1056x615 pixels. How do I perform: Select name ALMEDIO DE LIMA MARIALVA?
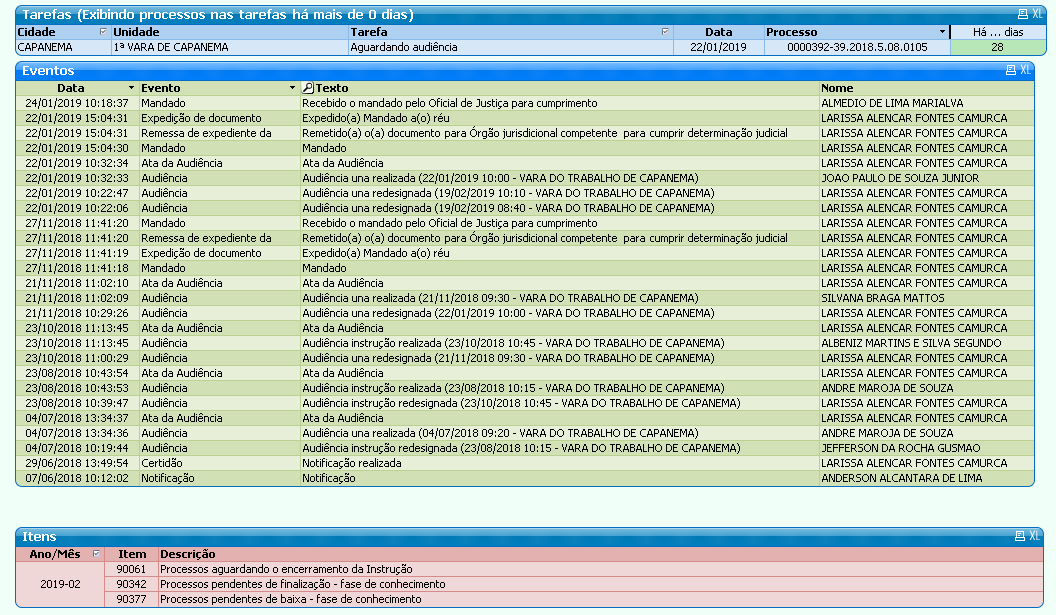pos(892,103)
